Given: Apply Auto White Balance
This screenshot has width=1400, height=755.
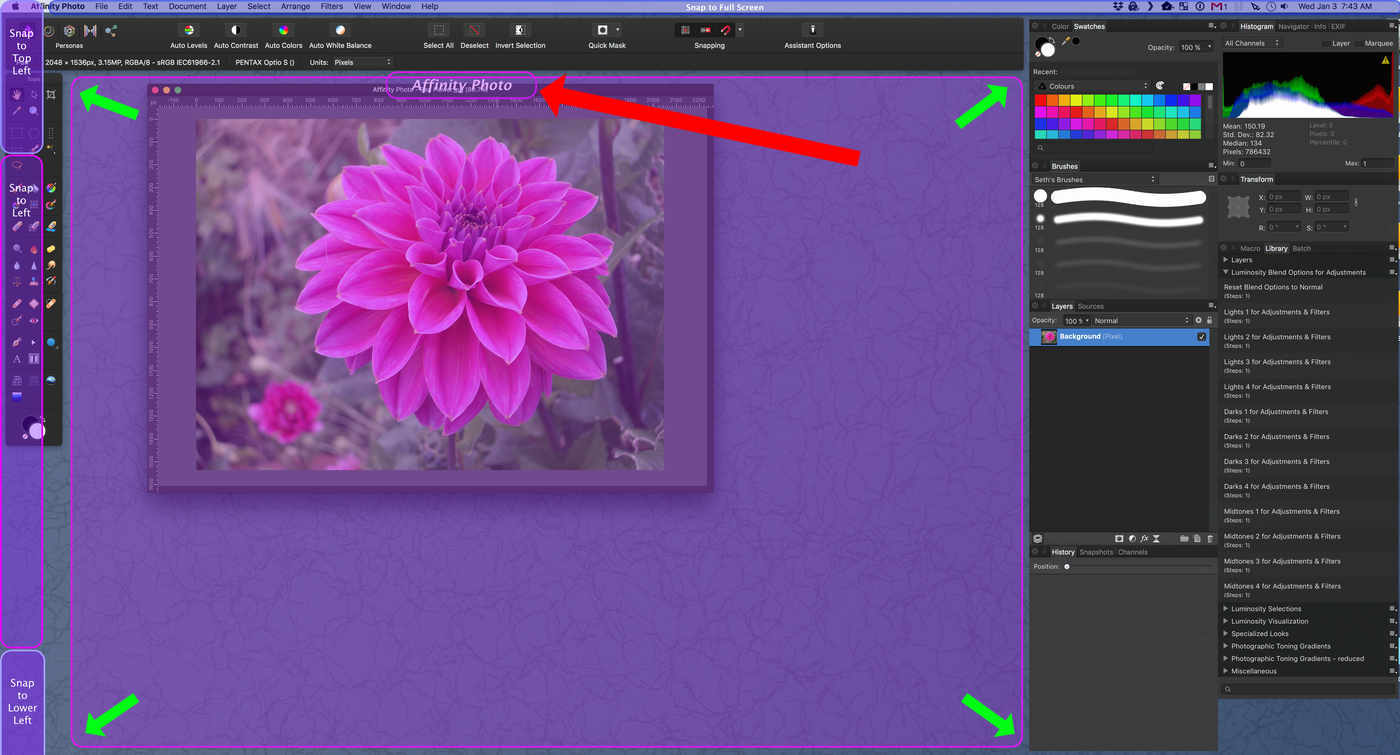Looking at the screenshot, I should click(340, 31).
